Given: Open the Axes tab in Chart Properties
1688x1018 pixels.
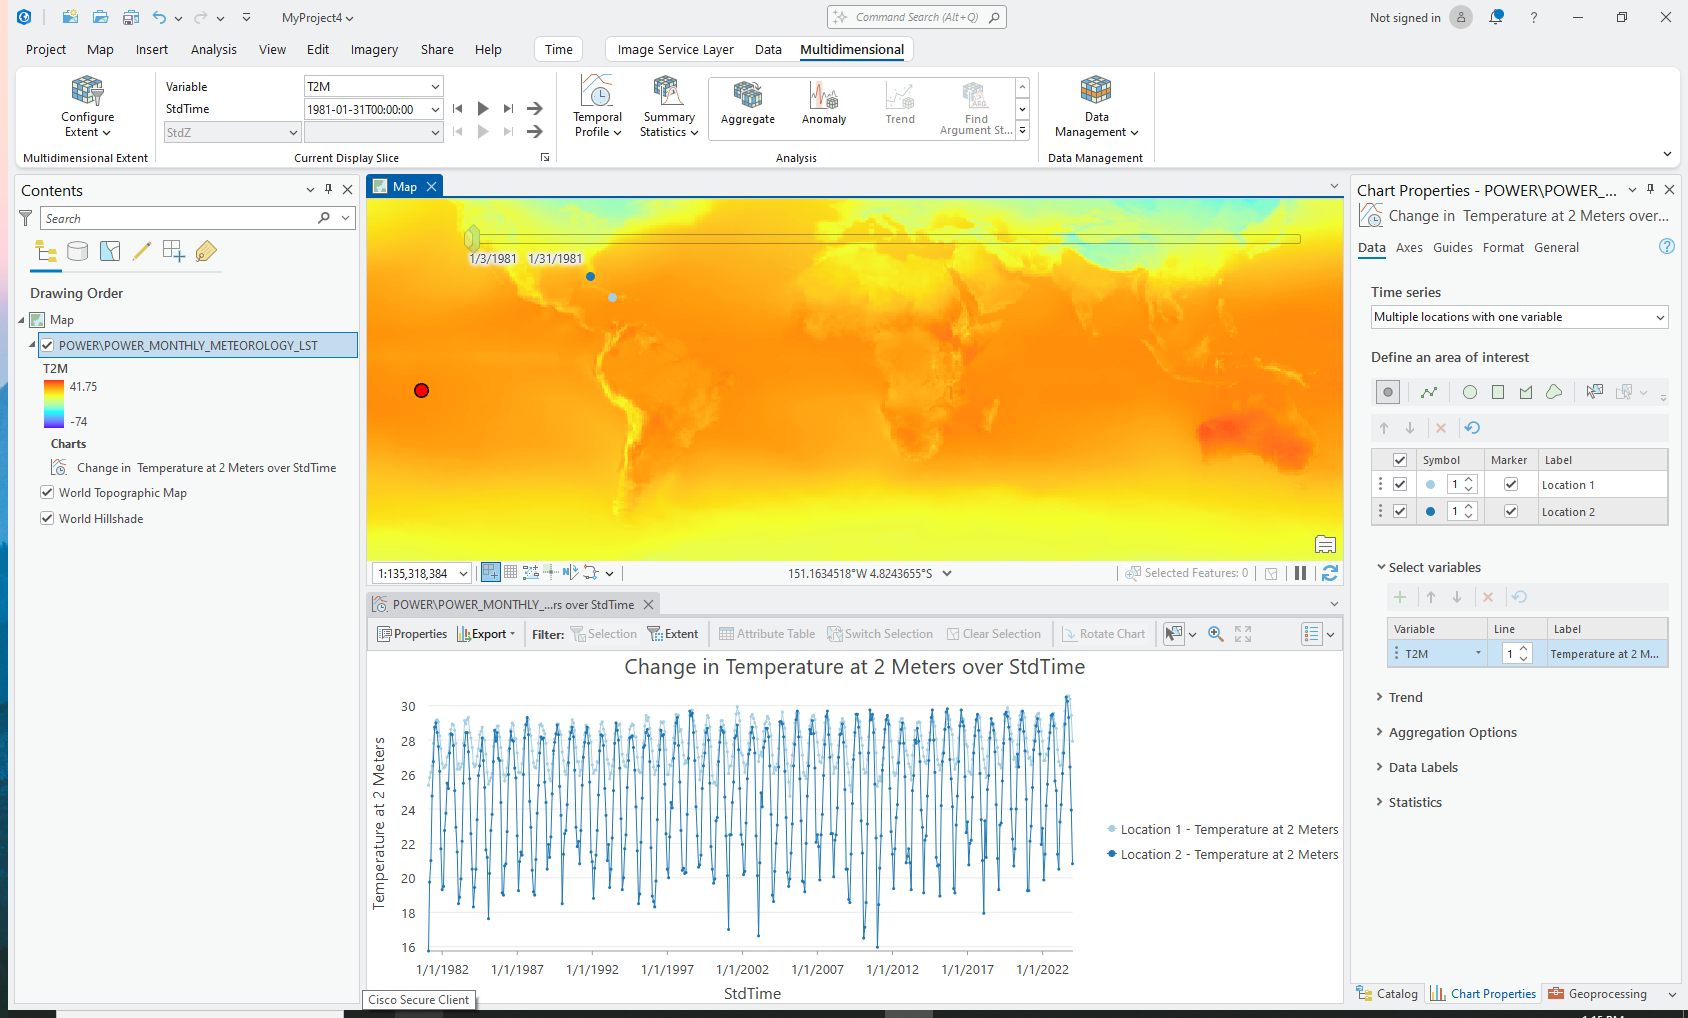Looking at the screenshot, I should 1409,247.
